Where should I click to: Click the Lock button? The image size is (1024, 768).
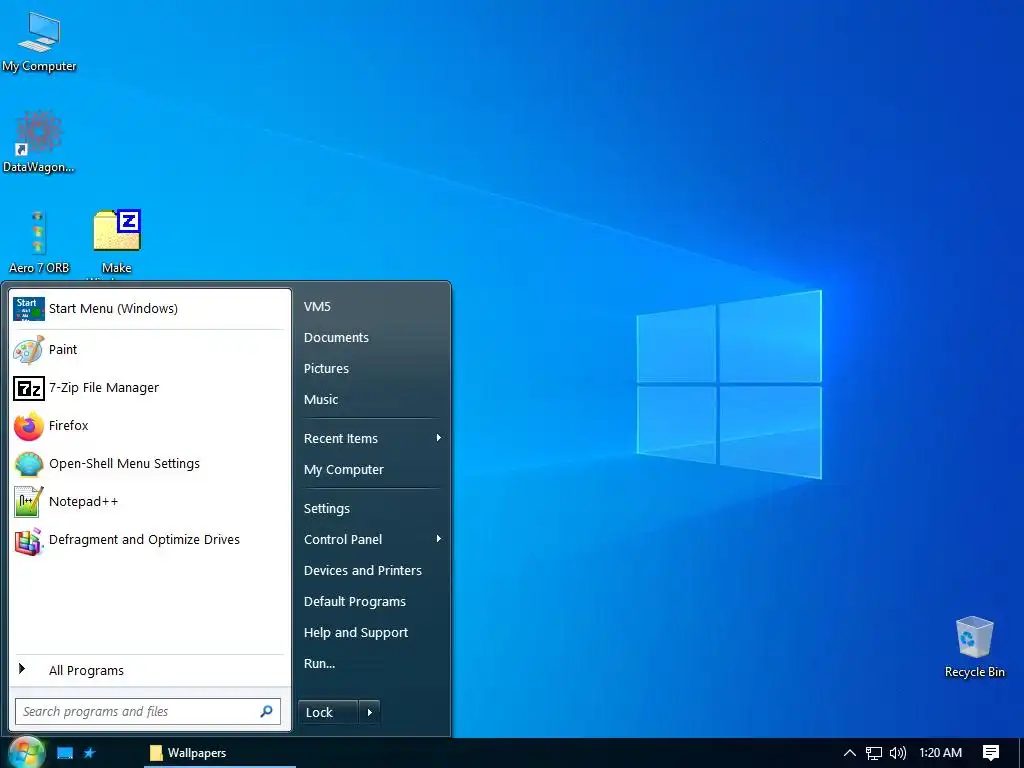[x=328, y=712]
